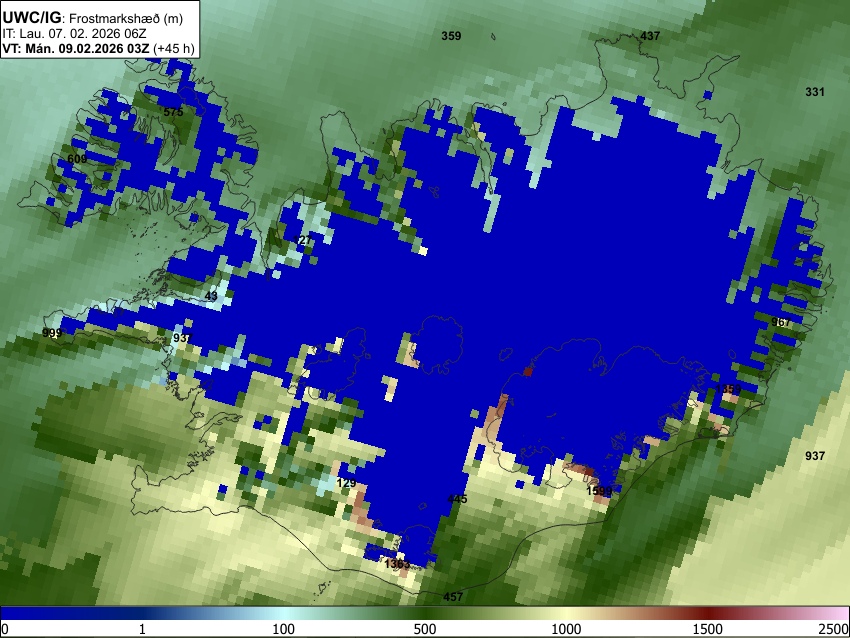Click the '331' value over the sea
This screenshot has width=850, height=638.
point(814,92)
